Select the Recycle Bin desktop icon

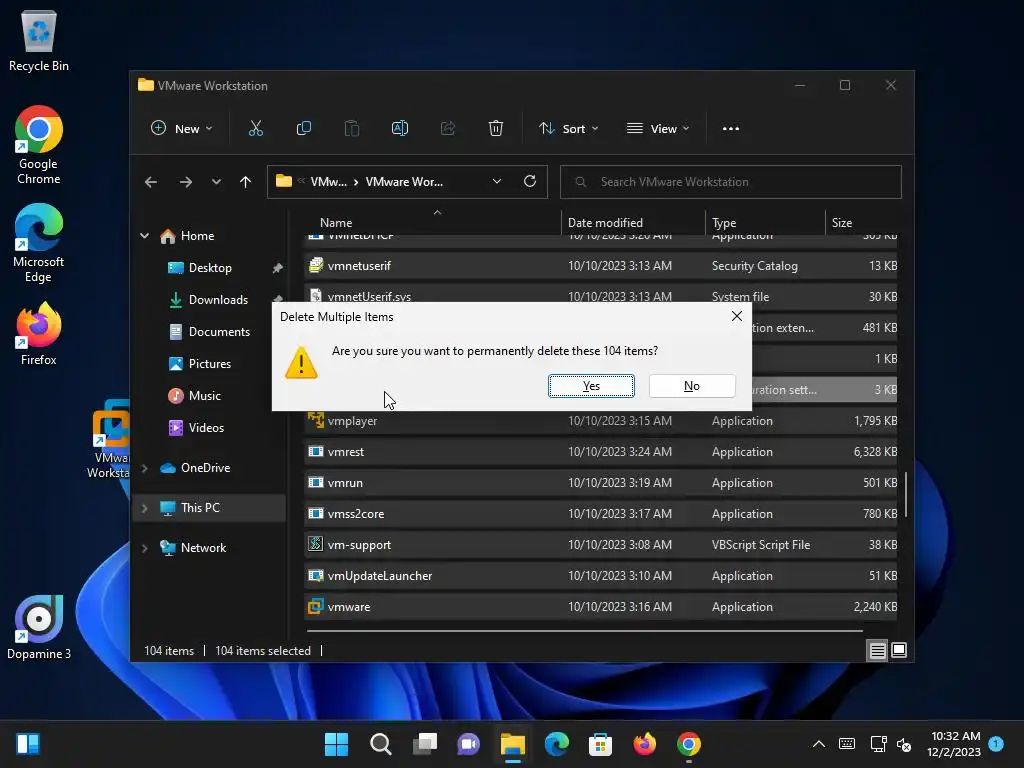click(39, 41)
